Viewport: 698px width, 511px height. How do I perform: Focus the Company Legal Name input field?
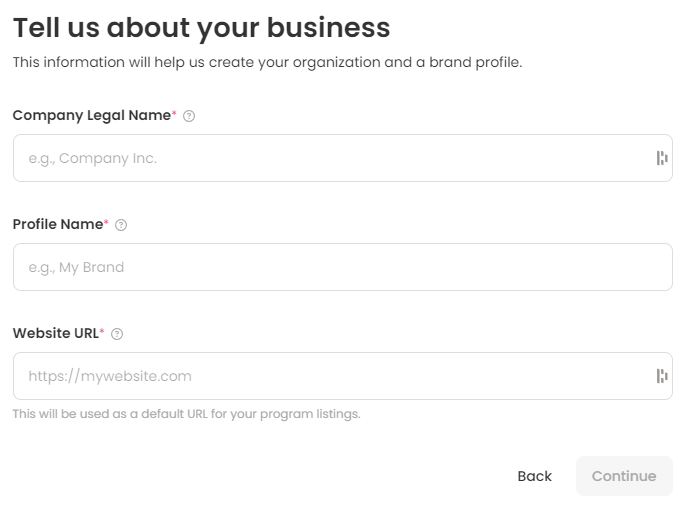pyautogui.click(x=330, y=158)
